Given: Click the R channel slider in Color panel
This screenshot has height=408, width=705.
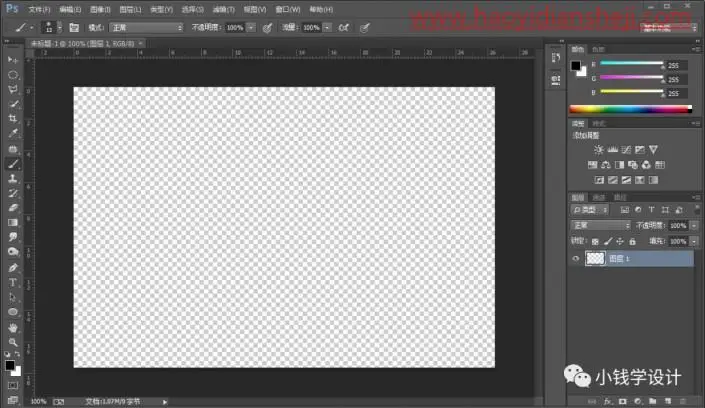Looking at the screenshot, I should [x=632, y=63].
